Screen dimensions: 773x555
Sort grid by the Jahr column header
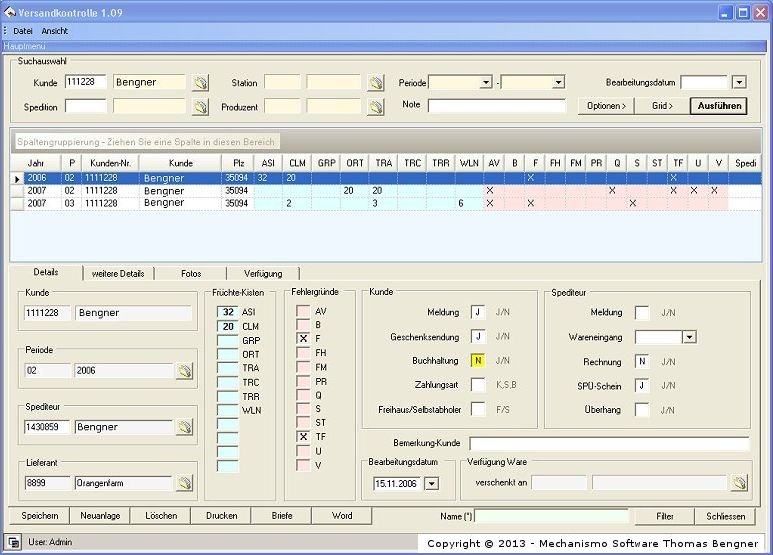coord(36,163)
